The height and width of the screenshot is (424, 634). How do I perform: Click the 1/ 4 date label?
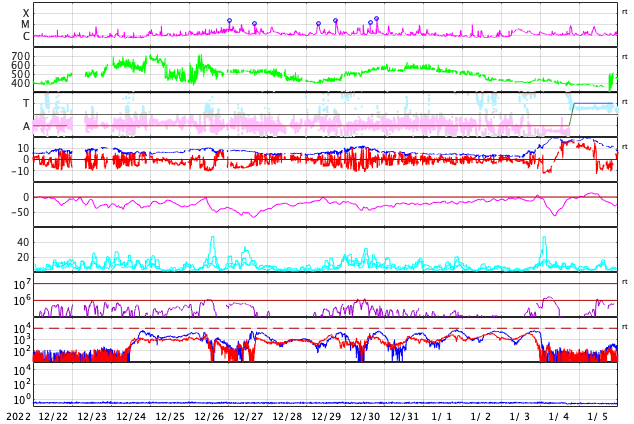point(558,417)
